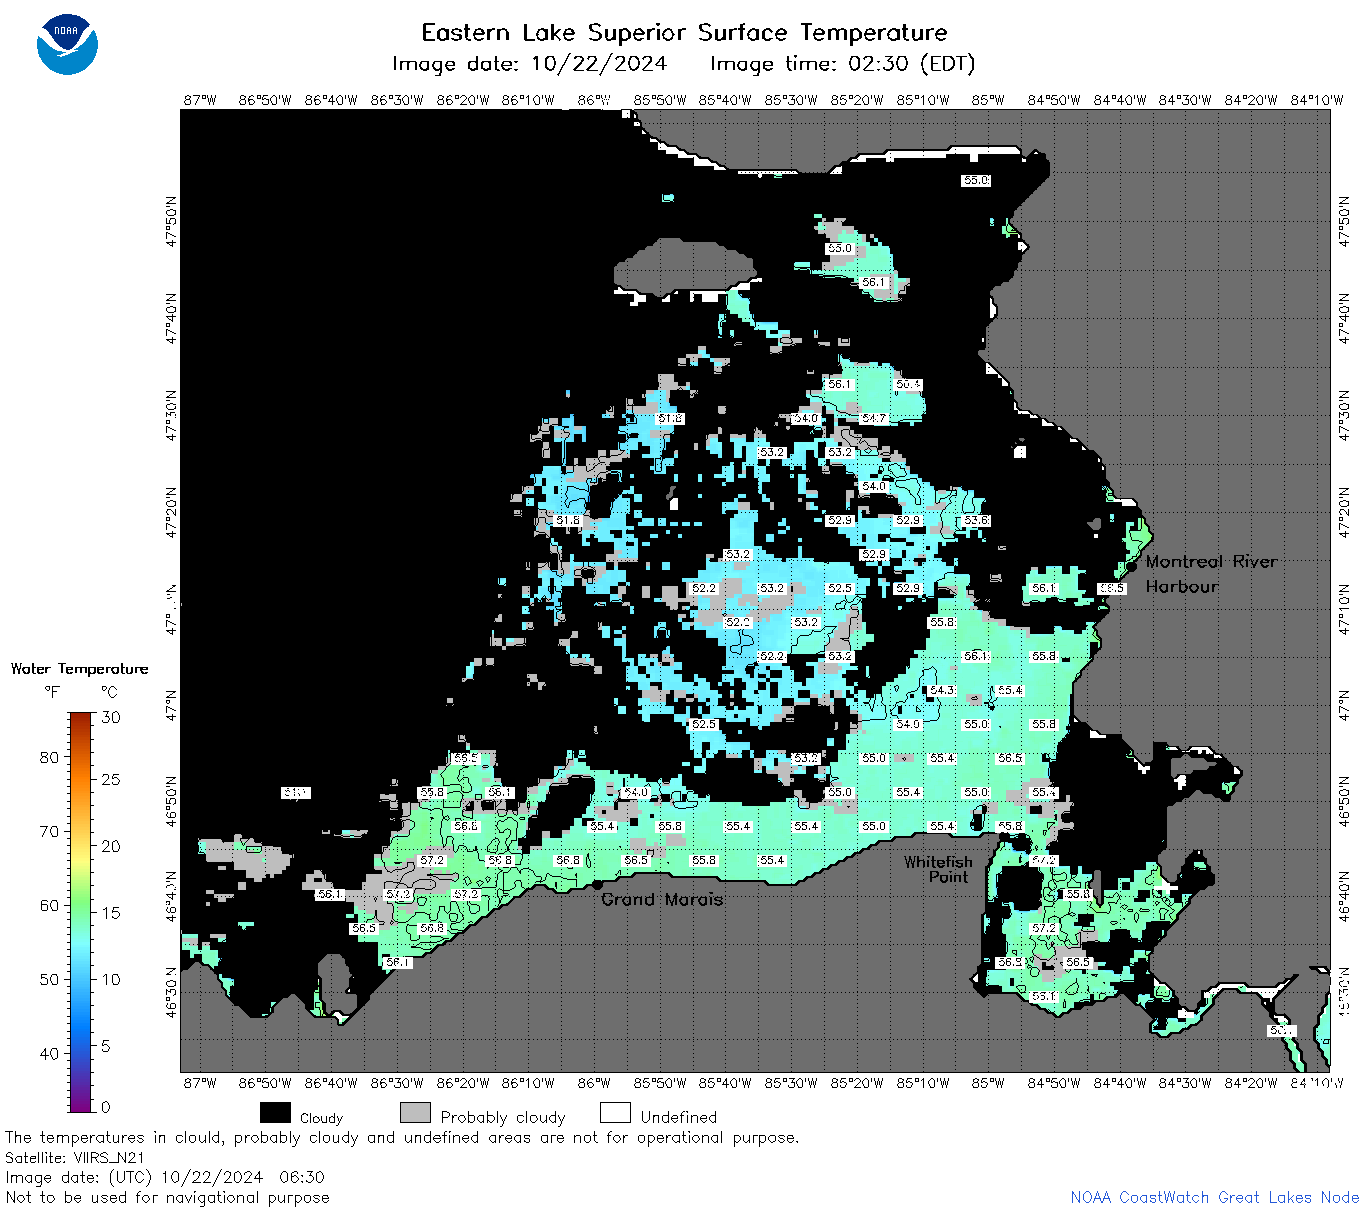1370x1213 pixels.
Task: Click the 0 tick on Celsius scale
Action: 106,1107
